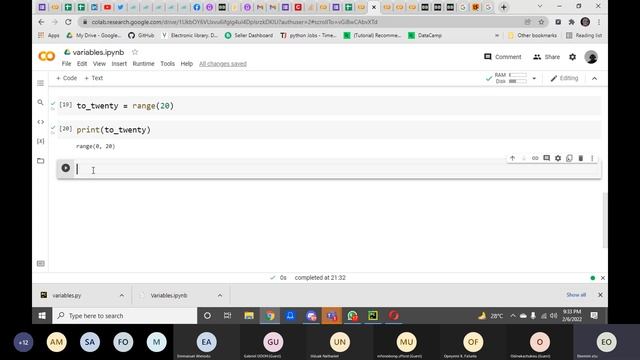Click into the empty code cell editor
640x360 pixels.
pos(337,169)
